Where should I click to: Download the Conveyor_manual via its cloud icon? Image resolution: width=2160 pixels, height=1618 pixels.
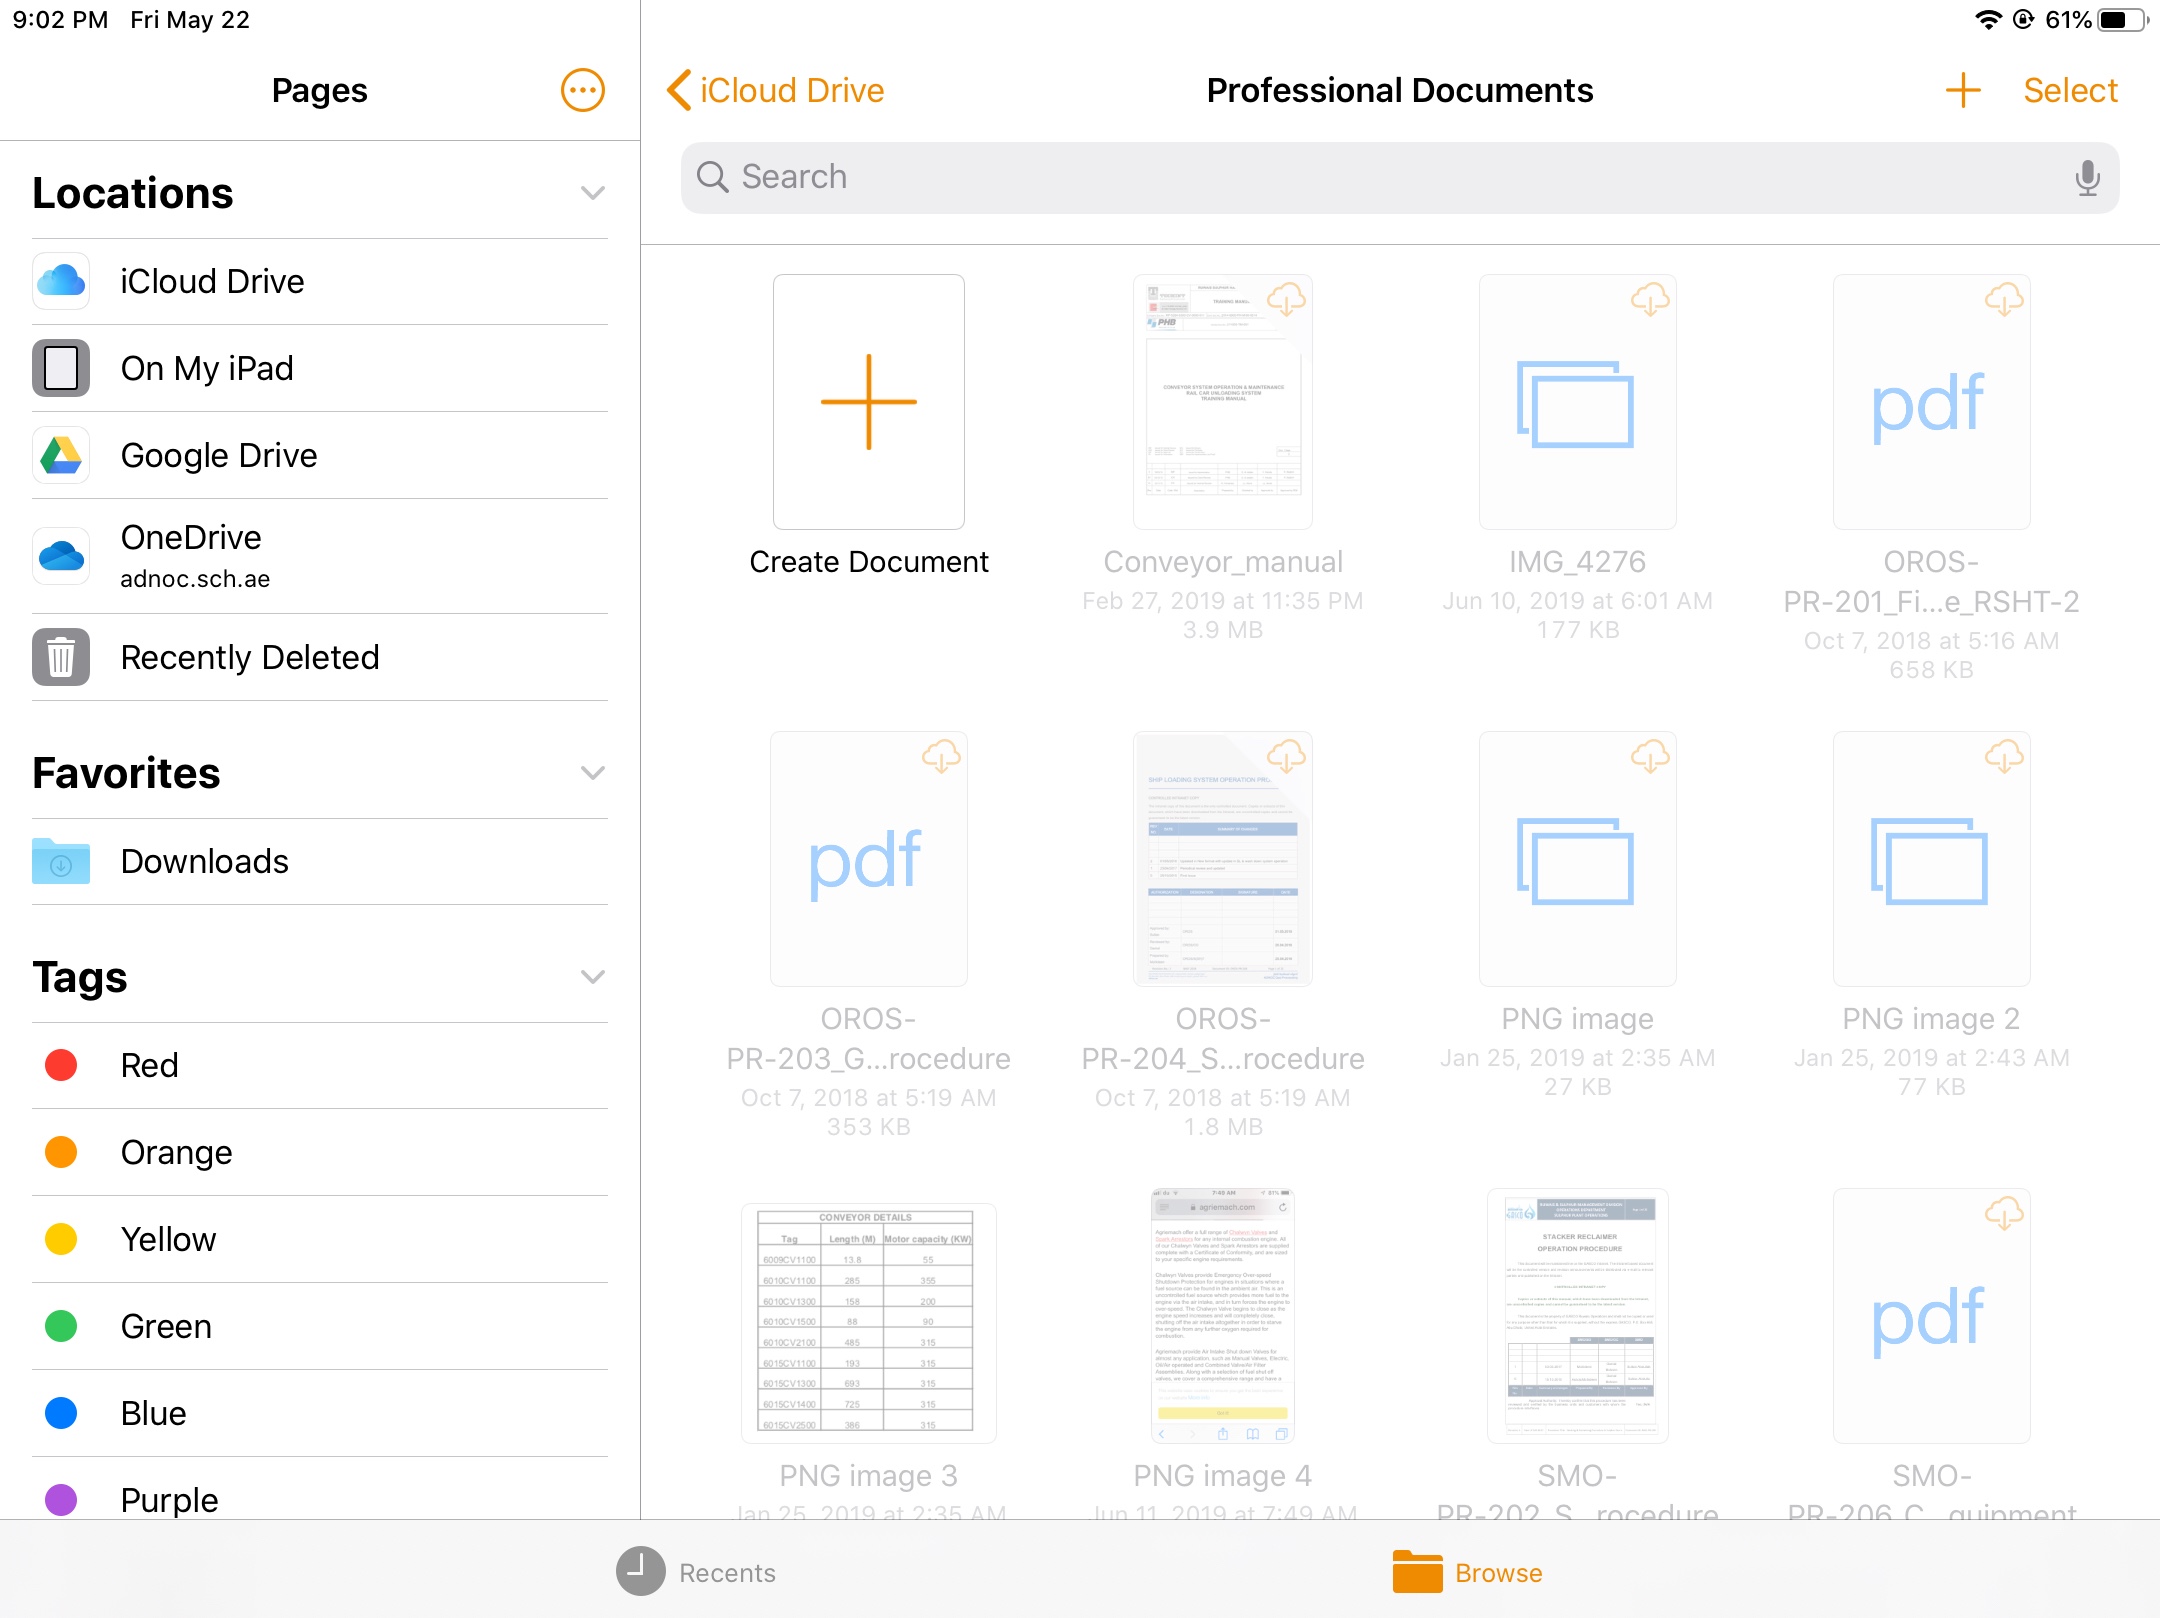(1286, 298)
